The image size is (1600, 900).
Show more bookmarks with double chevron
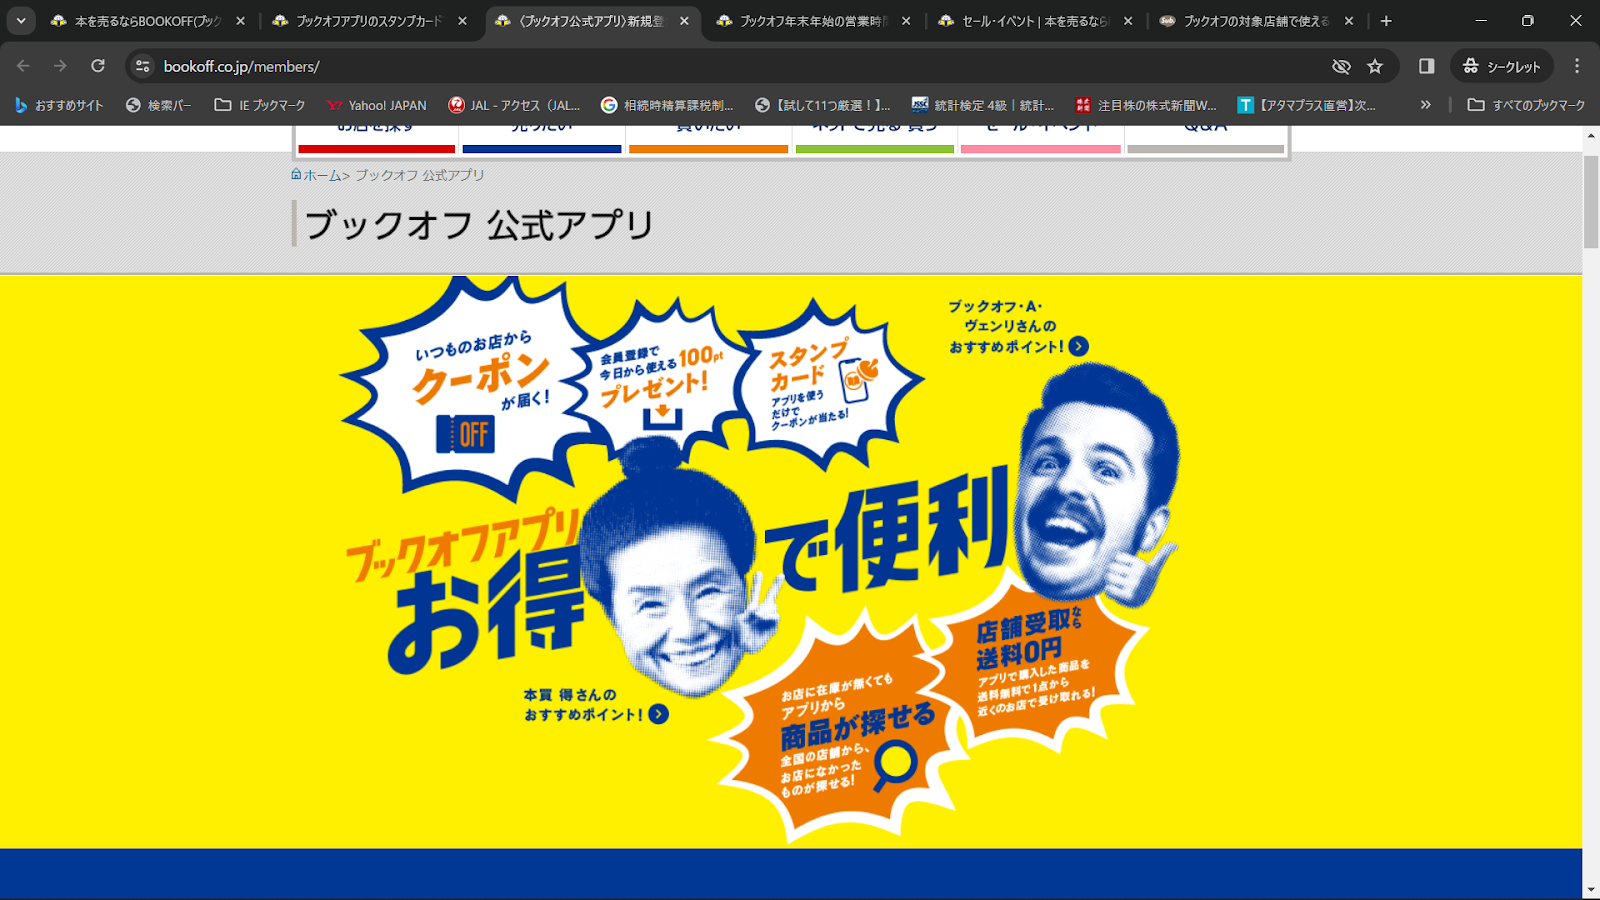pyautogui.click(x=1425, y=105)
